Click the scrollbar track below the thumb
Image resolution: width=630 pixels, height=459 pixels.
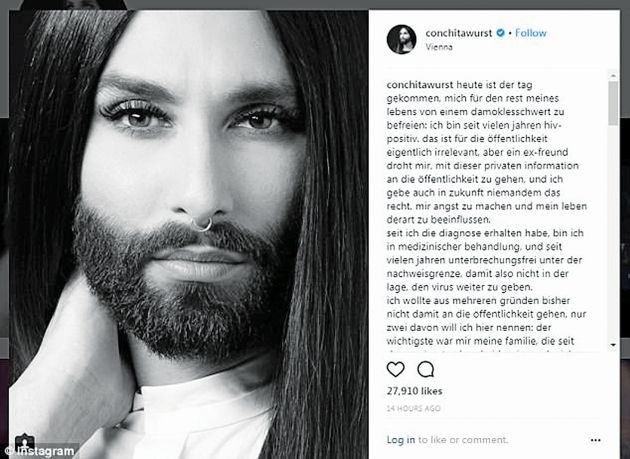tap(613, 232)
